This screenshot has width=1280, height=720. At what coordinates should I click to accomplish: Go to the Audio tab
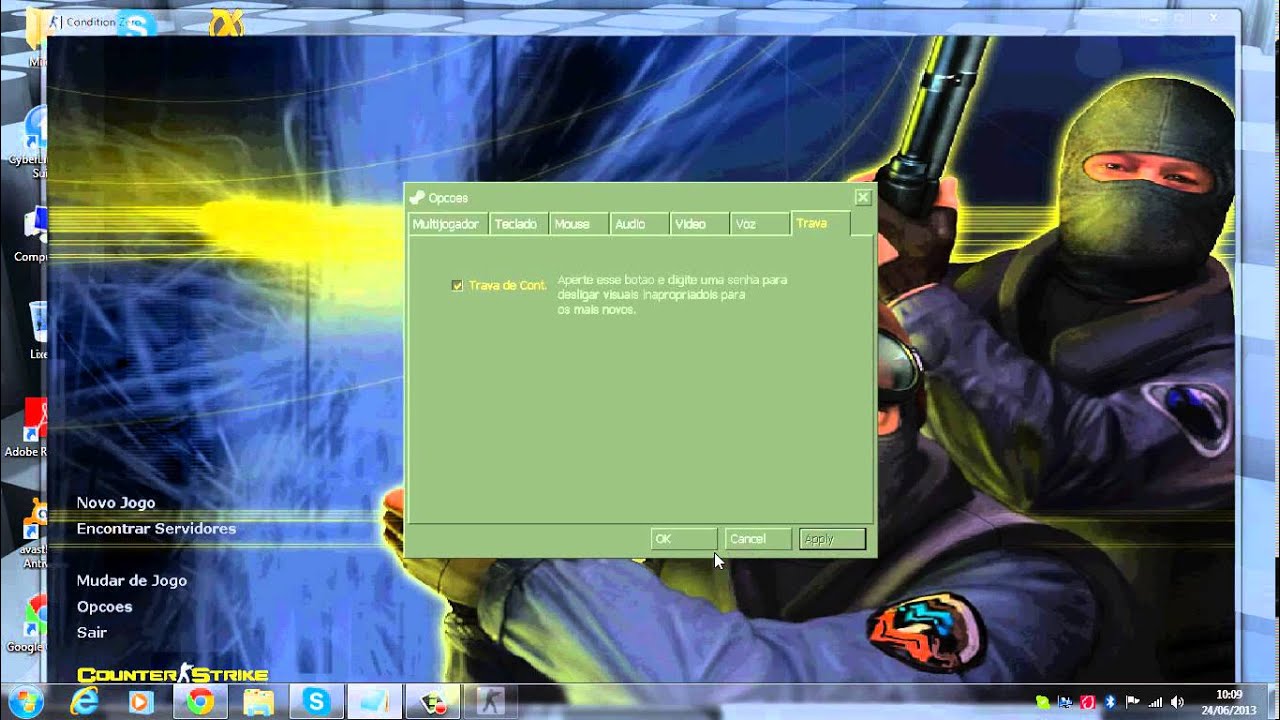coord(638,224)
